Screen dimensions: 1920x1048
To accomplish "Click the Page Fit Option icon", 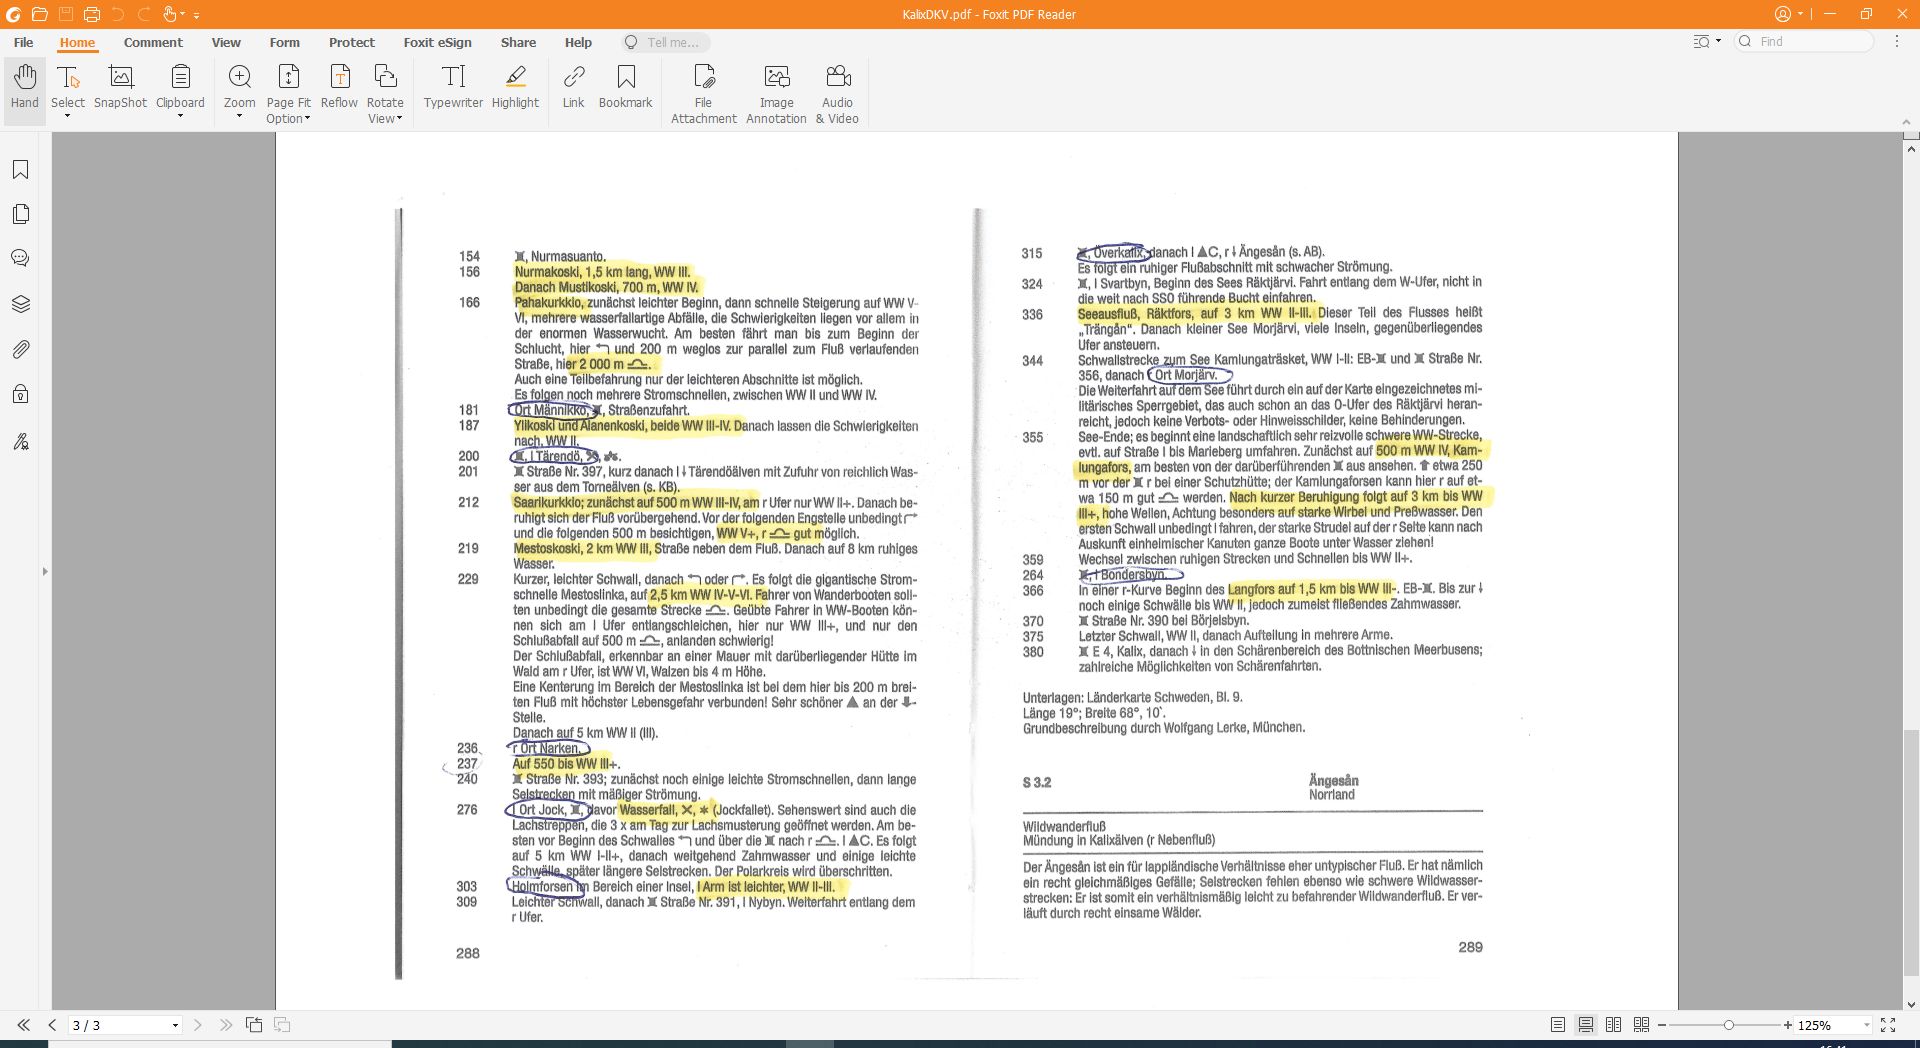I will (289, 78).
